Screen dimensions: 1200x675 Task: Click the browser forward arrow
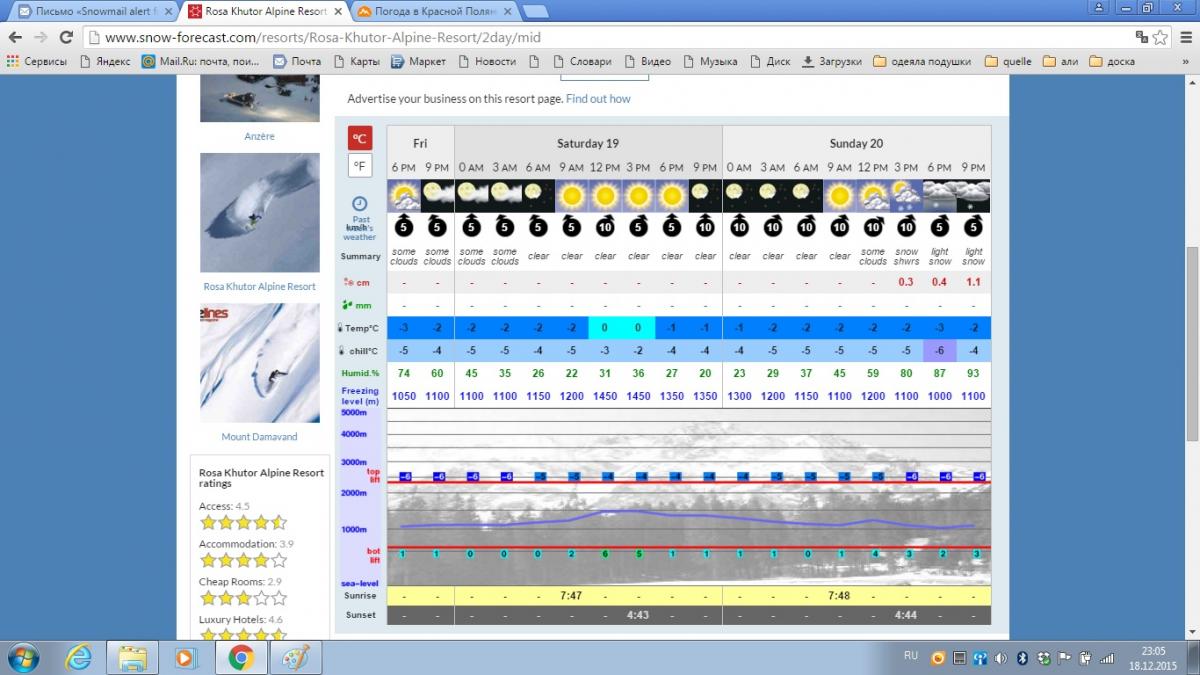coord(41,37)
